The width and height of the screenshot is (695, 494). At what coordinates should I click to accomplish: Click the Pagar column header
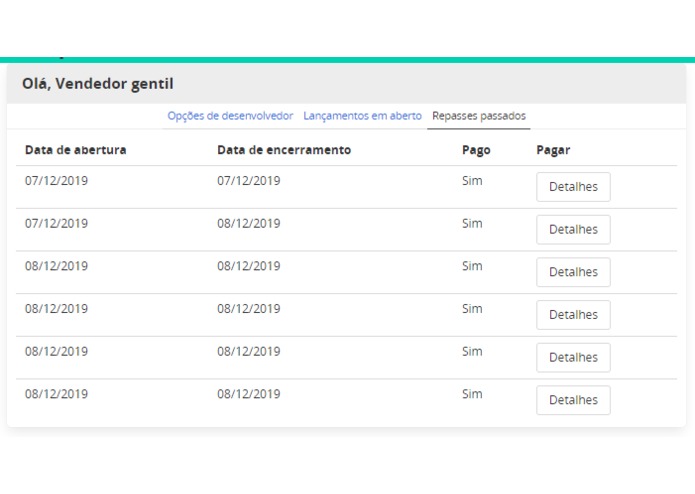point(553,150)
